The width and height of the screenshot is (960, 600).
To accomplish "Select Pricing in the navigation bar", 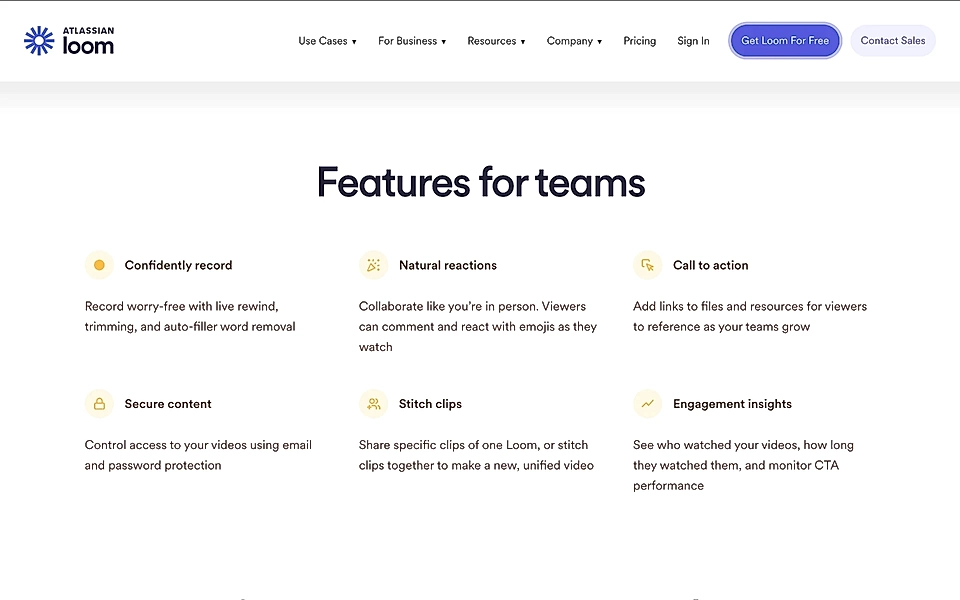I will (639, 41).
